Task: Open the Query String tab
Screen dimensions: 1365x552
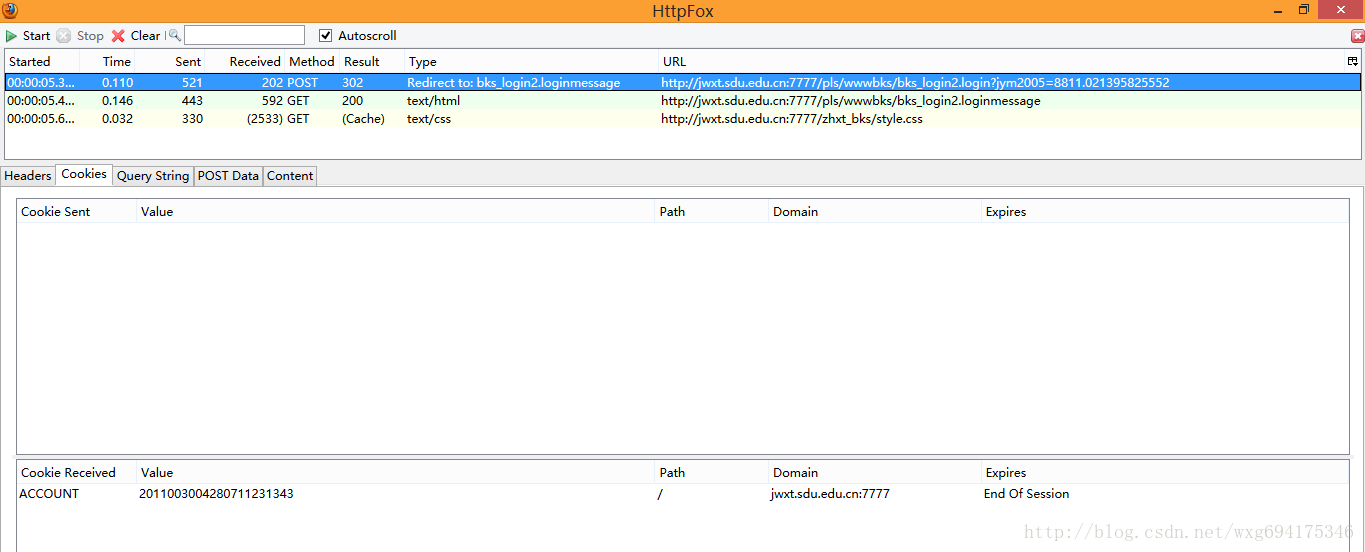Action: click(x=153, y=175)
